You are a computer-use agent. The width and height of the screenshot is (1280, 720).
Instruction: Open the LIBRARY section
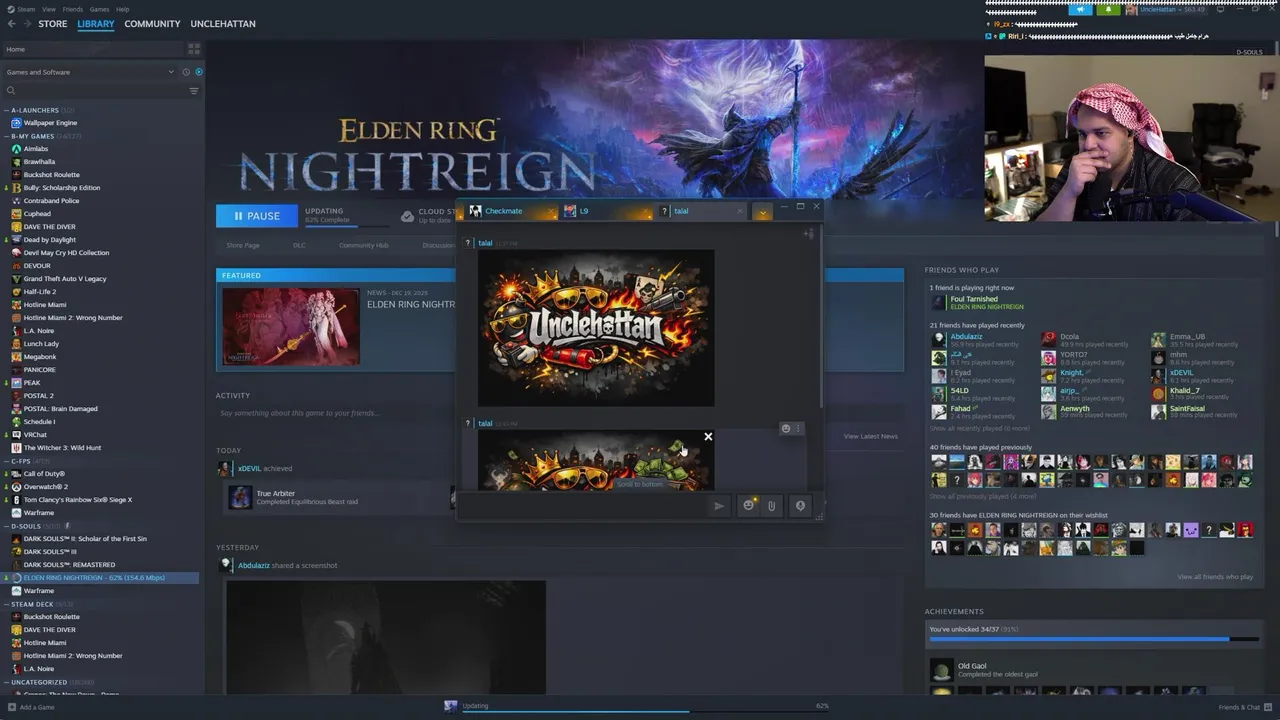(x=96, y=23)
